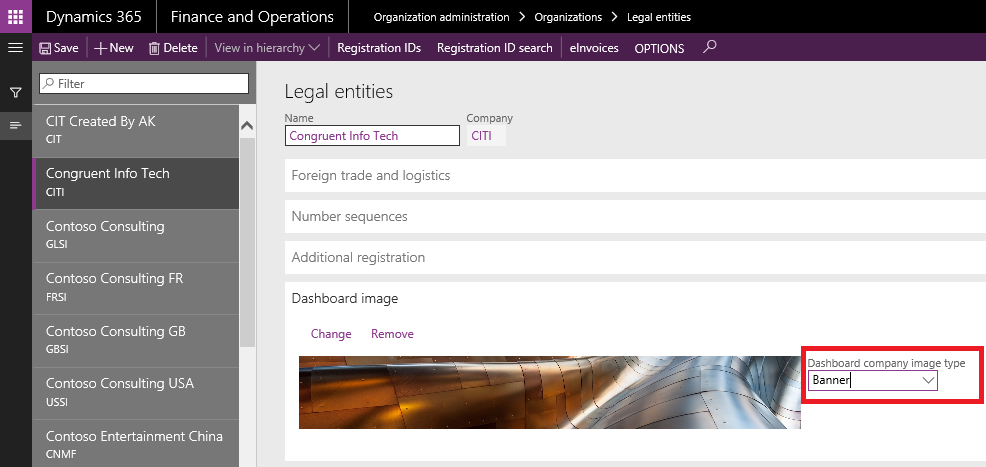Select CIT Created By AK entity
This screenshot has height=467, width=986.
(x=136, y=130)
